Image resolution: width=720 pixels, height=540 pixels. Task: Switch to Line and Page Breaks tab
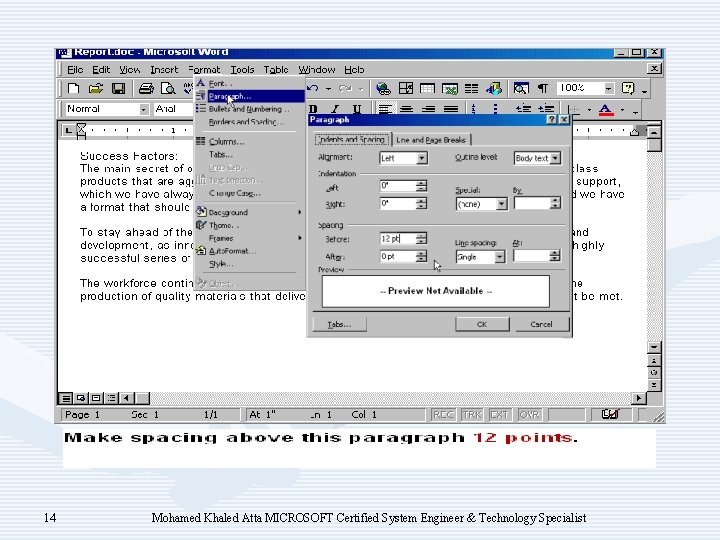431,140
